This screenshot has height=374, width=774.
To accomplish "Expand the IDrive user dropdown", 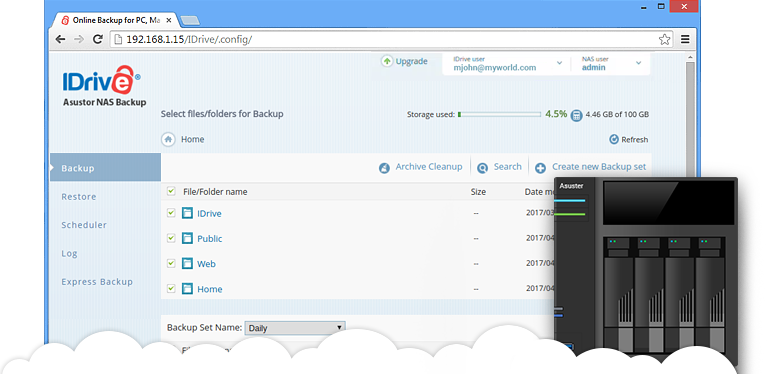I will [x=559, y=63].
